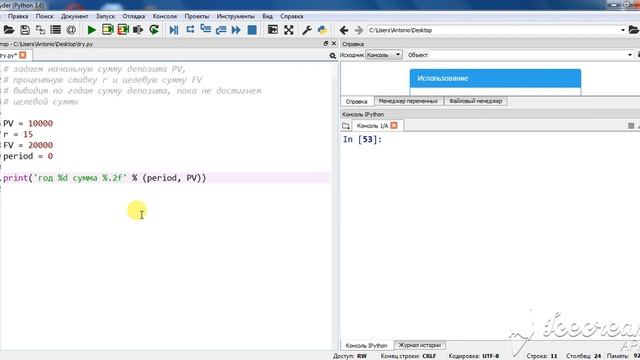This screenshot has height=360, width=640.
Task: Open the Поиск menu
Action: coord(44,16)
